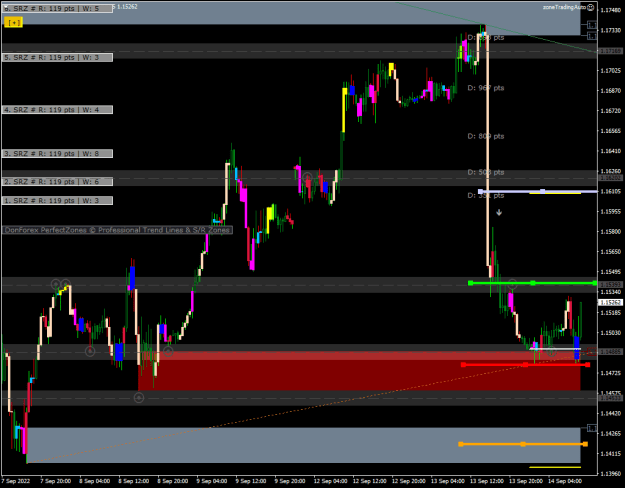The width and height of the screenshot is (625, 488).
Task: Click the middle handle of the orange line
Action: (523, 444)
